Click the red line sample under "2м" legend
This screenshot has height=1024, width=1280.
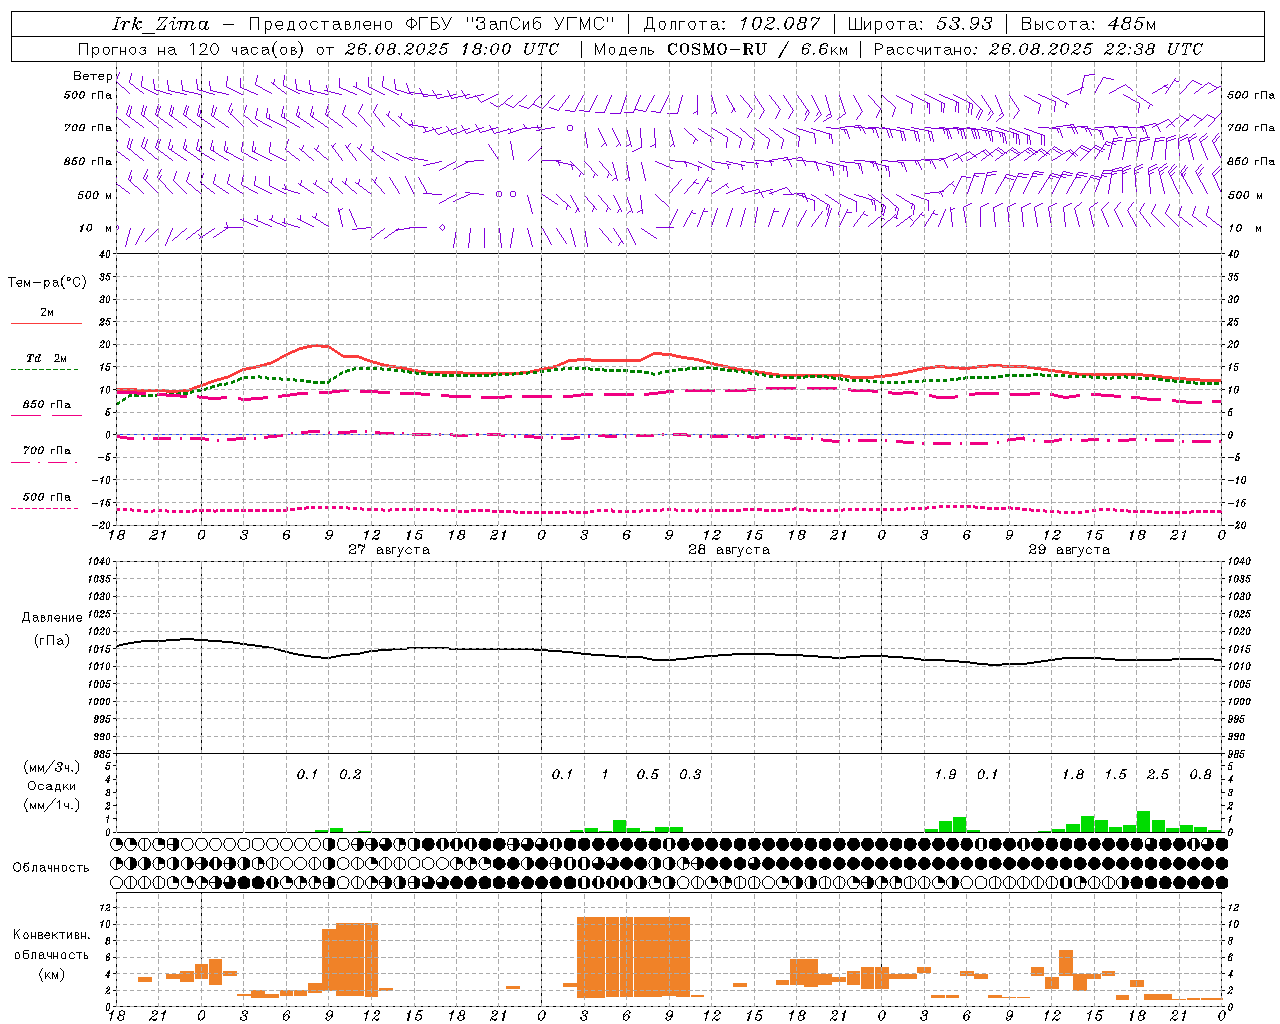[x=46, y=324]
